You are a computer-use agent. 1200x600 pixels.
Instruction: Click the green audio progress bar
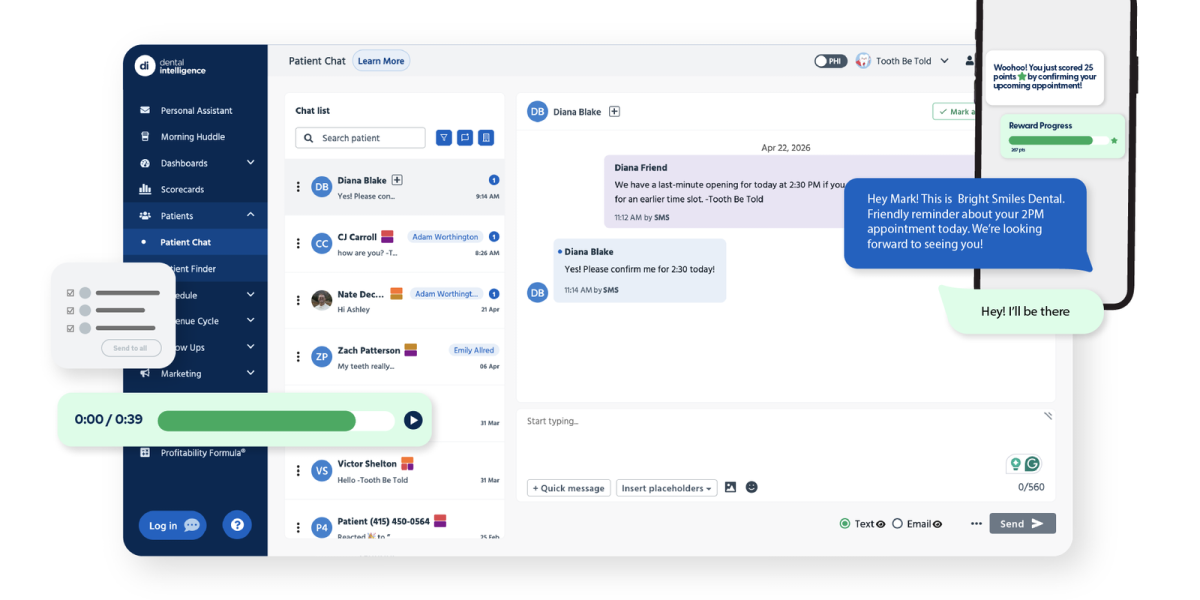click(x=256, y=420)
